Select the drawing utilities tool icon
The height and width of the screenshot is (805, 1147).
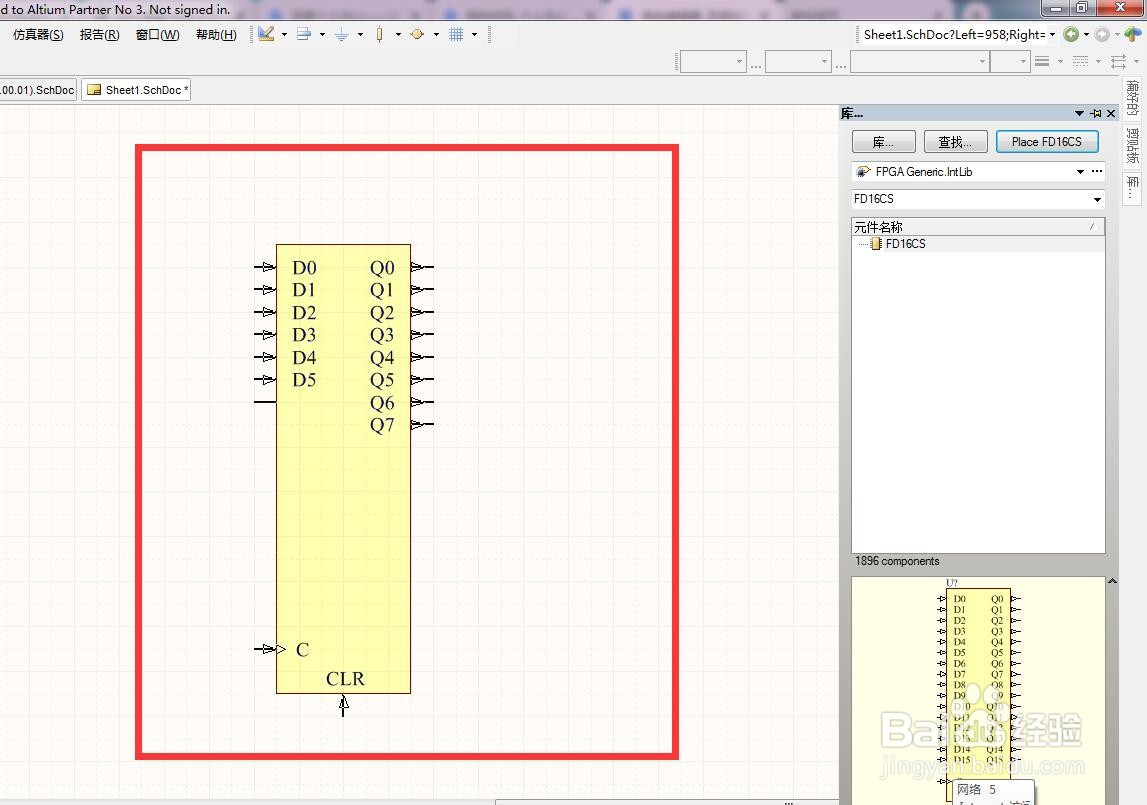[266, 34]
